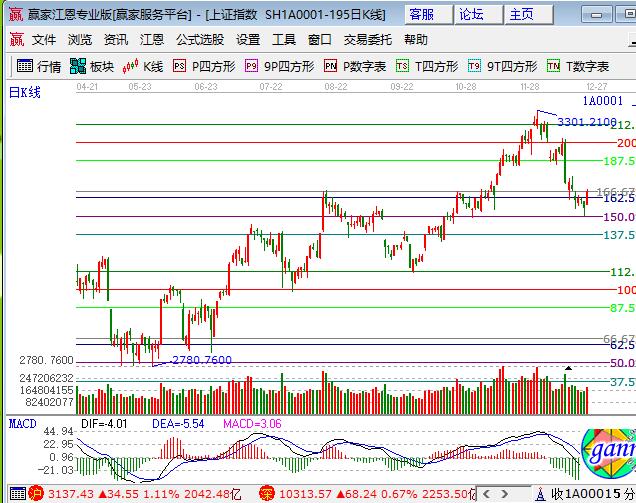Open the 文件 file menu
This screenshot has width=636, height=503.
44,40
